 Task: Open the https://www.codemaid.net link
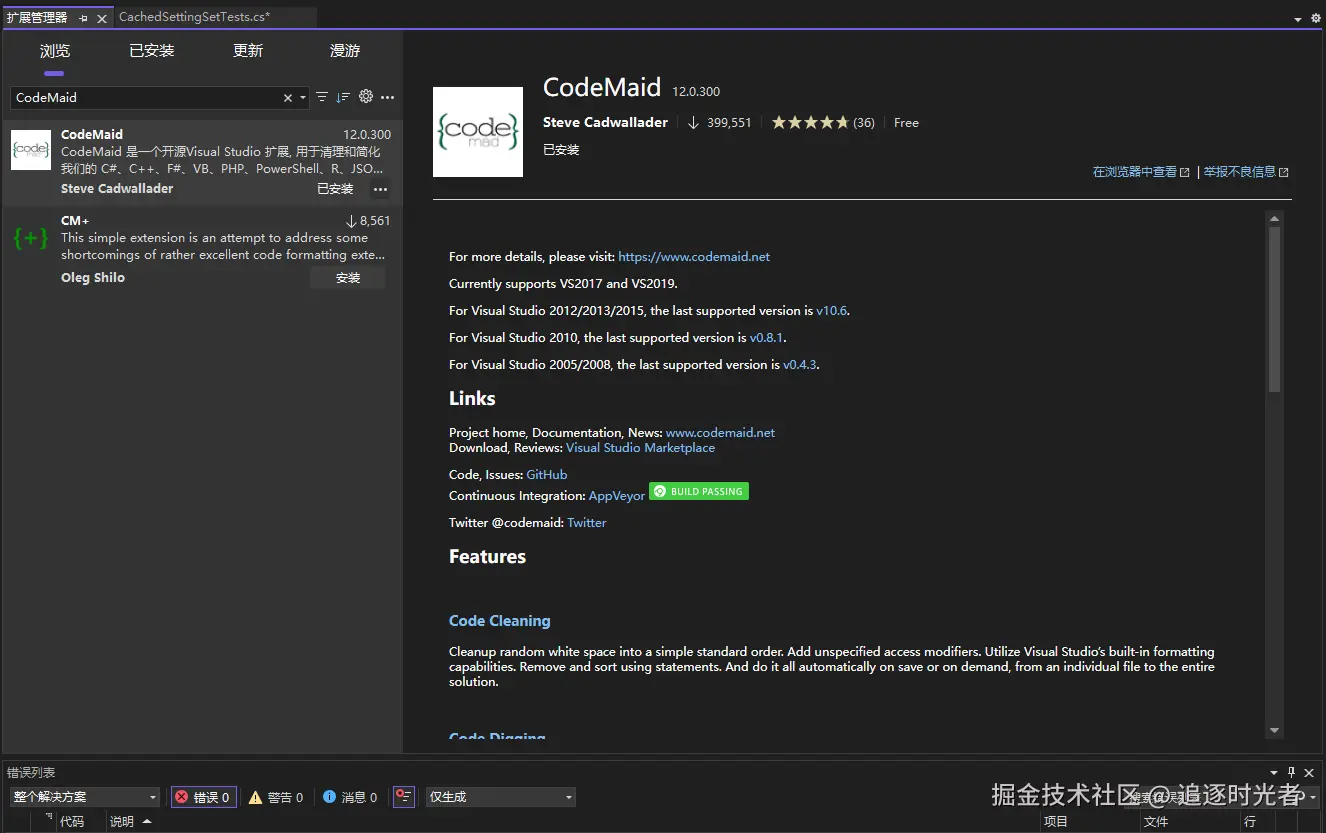click(694, 256)
